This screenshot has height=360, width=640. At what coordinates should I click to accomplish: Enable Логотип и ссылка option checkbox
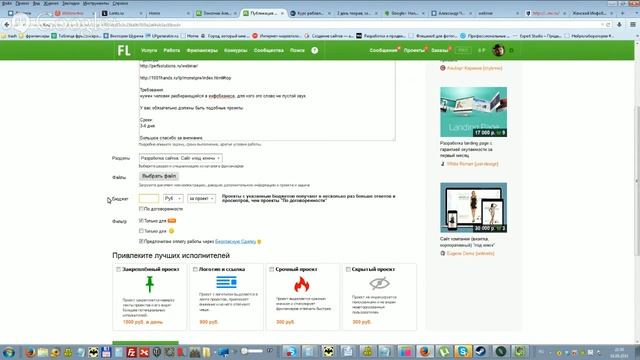195,269
